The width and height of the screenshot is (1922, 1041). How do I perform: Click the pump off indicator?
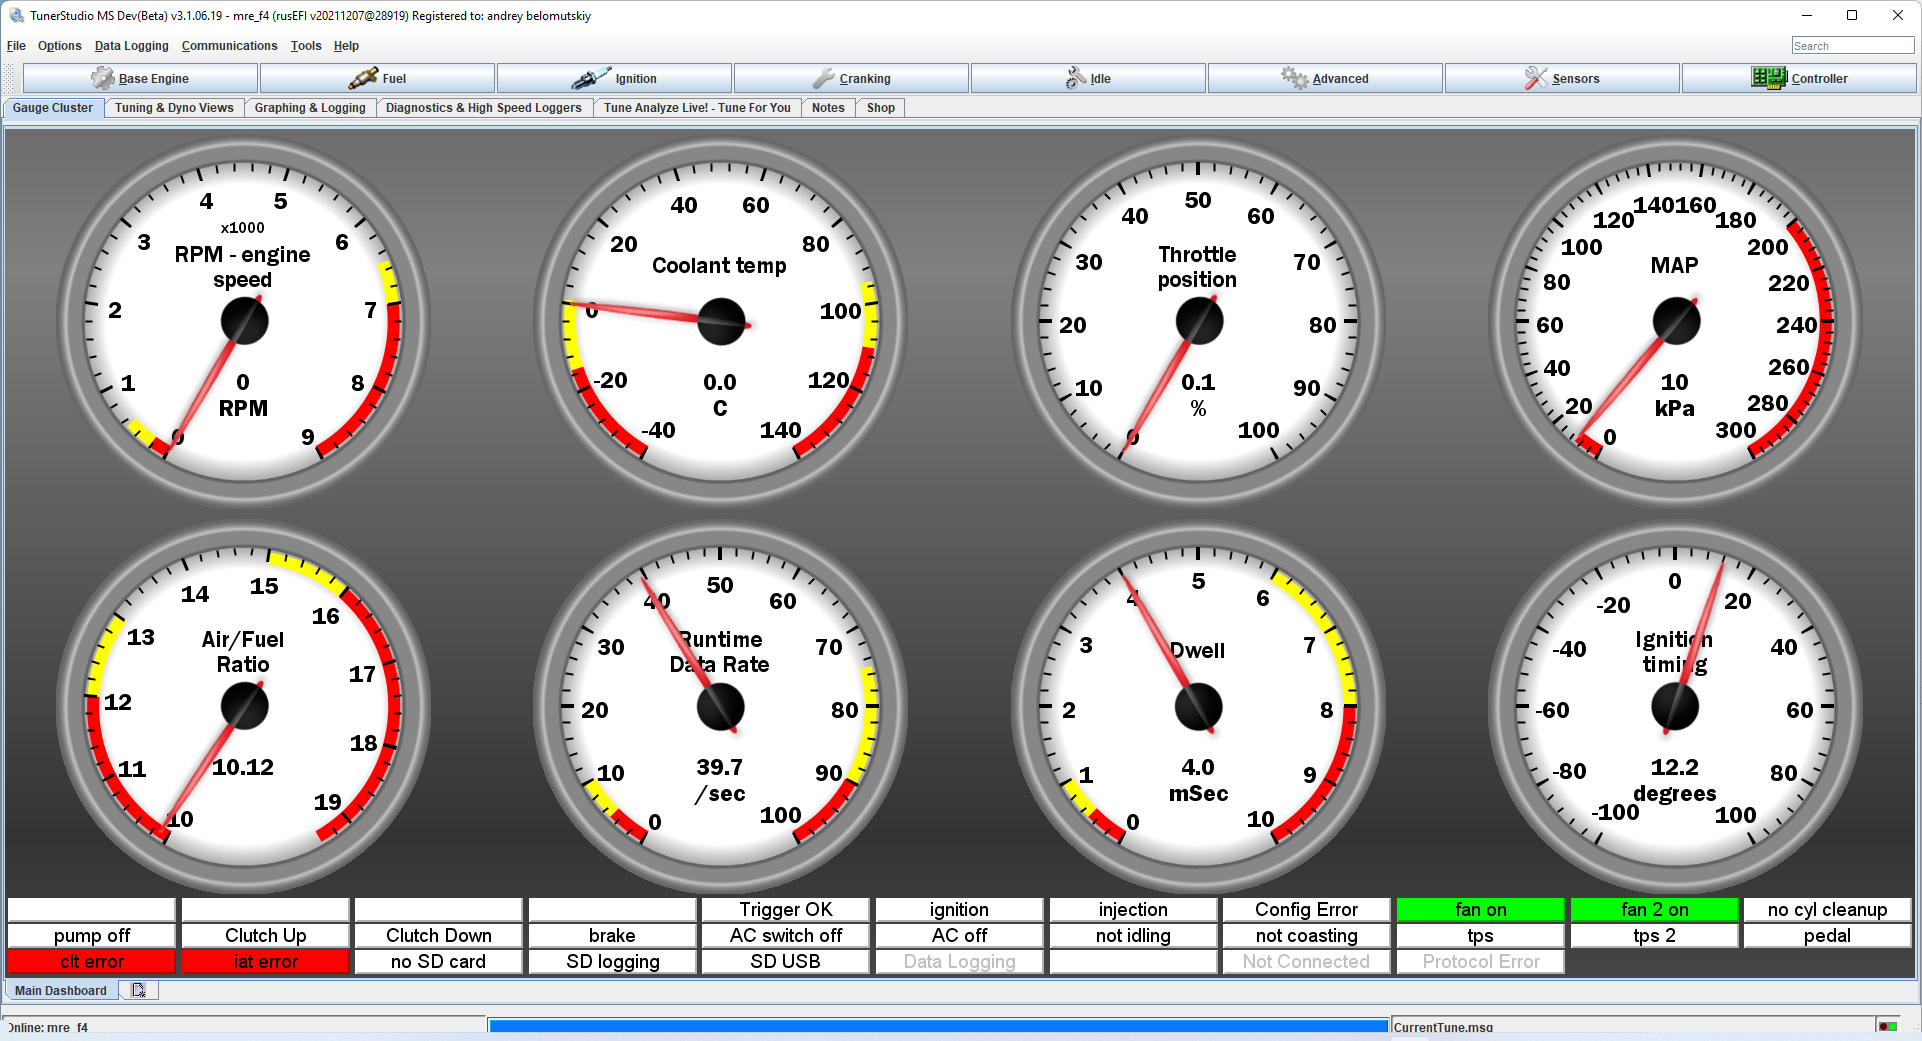92,935
